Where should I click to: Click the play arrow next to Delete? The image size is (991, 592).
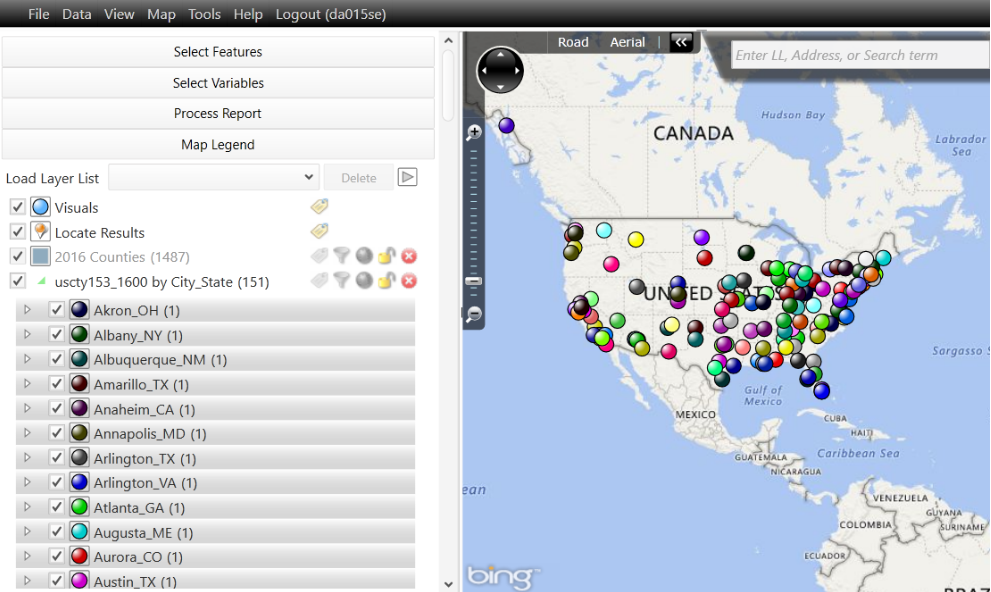408,177
